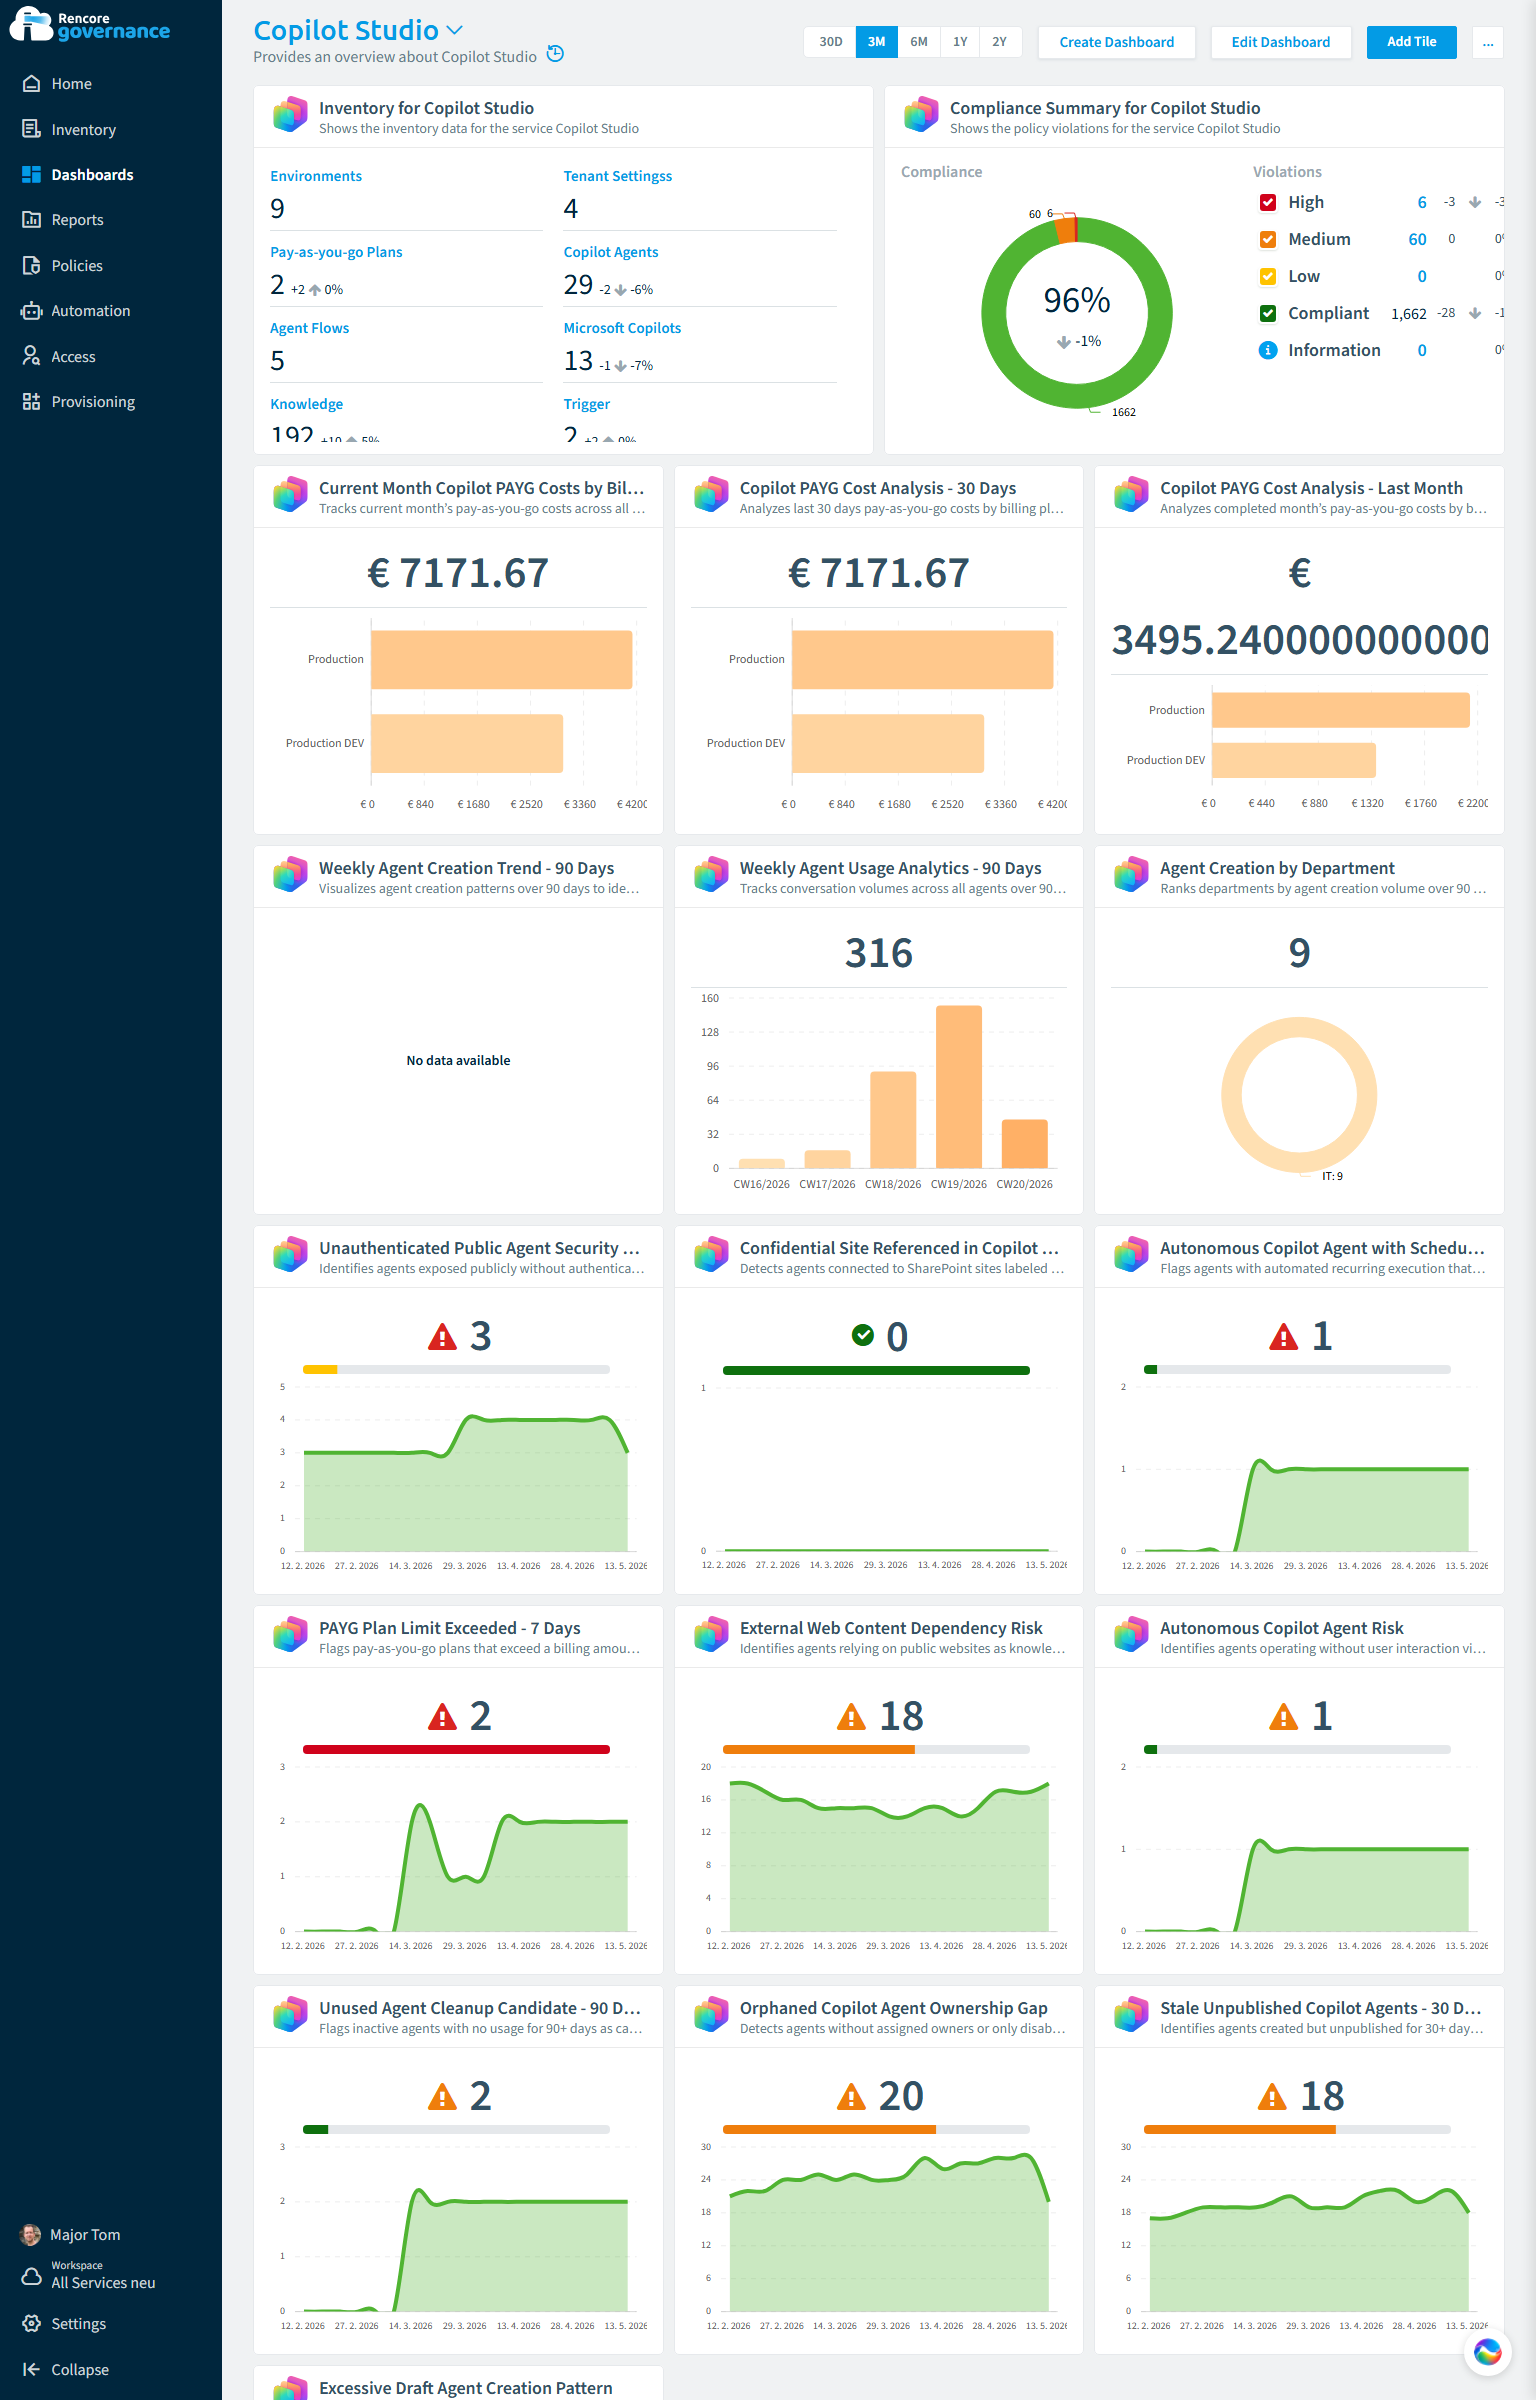Click the red warning icon on the Unauthenticated Public Agent tile
This screenshot has width=1536, height=2400.
pos(442,1337)
